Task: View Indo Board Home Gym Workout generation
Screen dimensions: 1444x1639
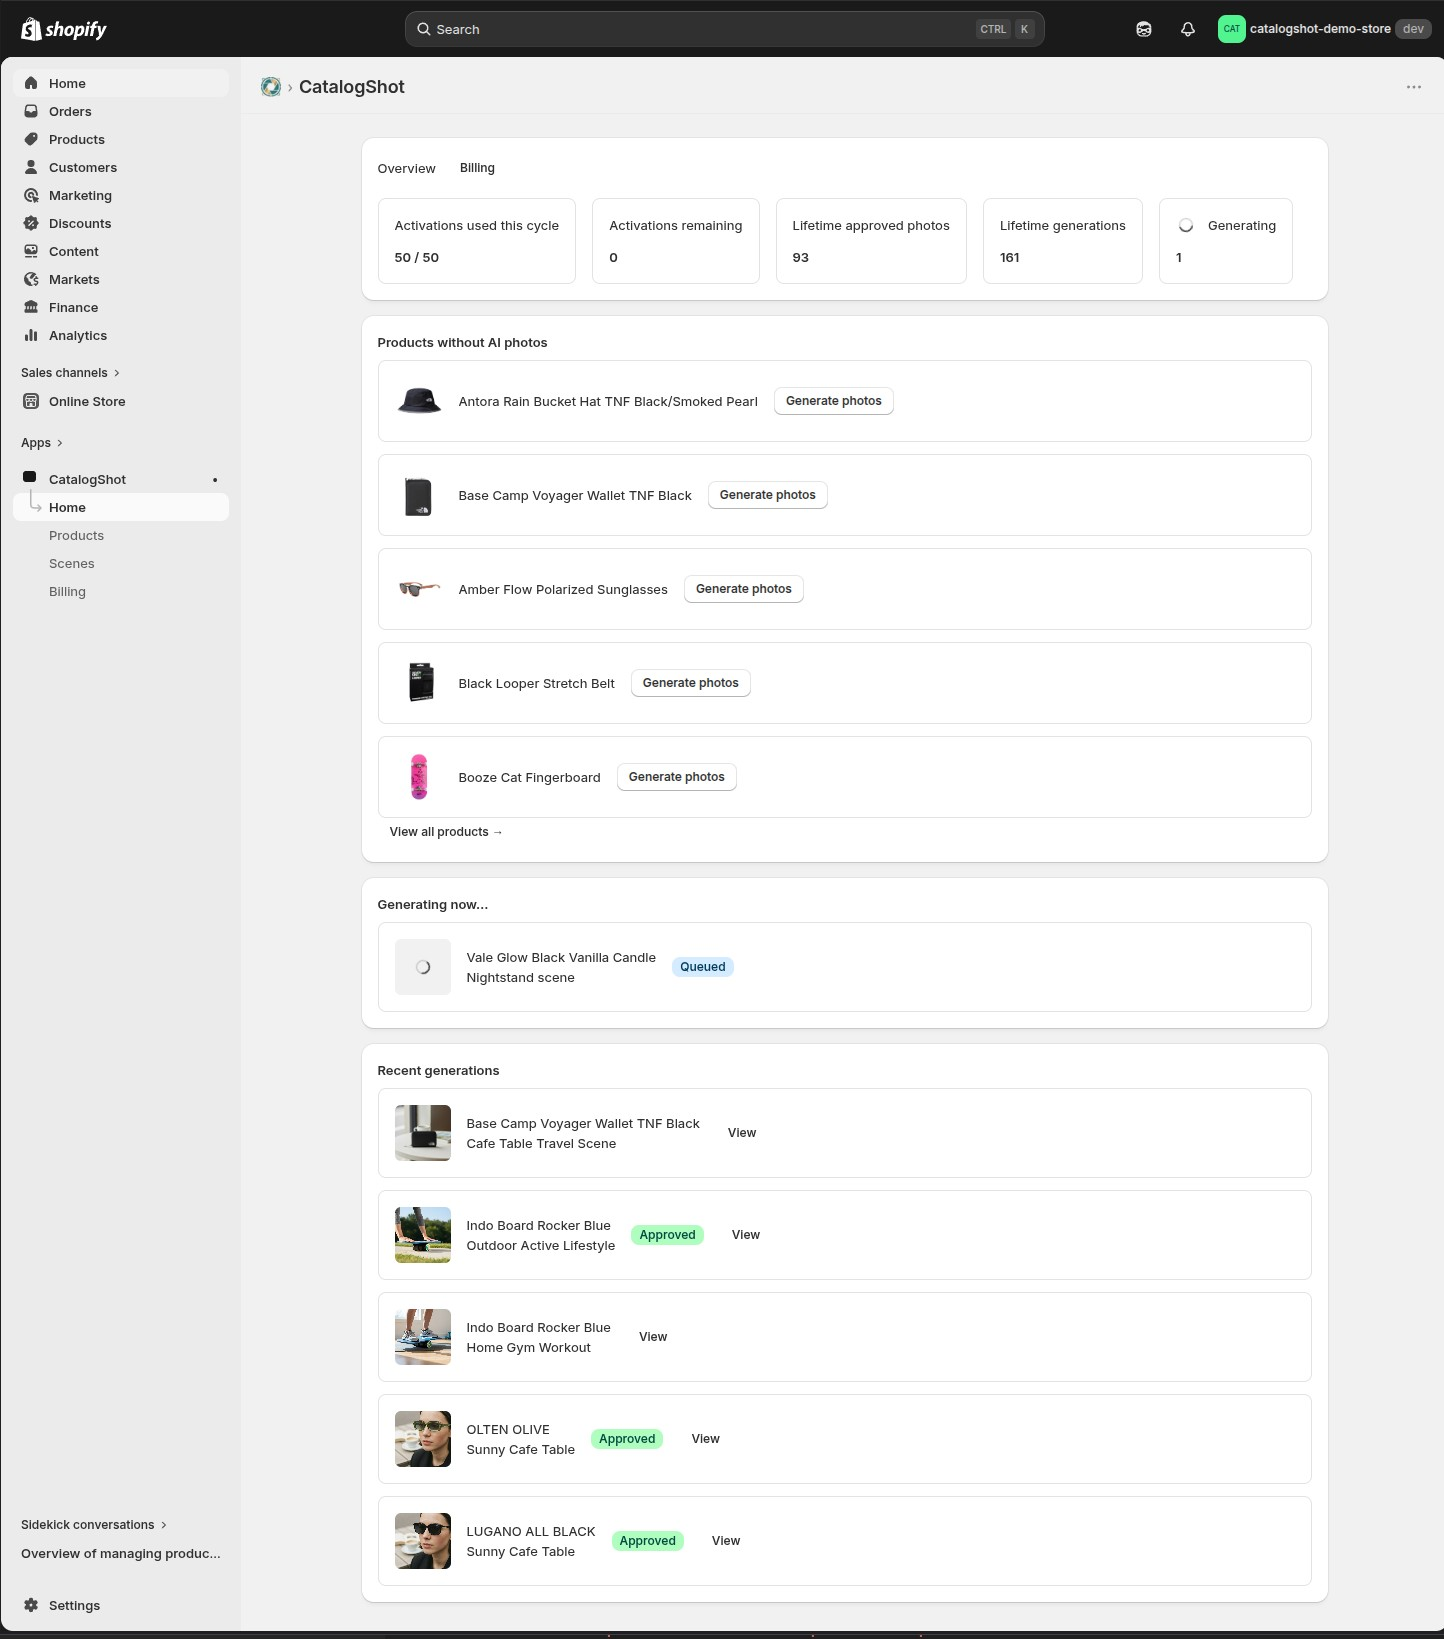Action: point(653,1337)
